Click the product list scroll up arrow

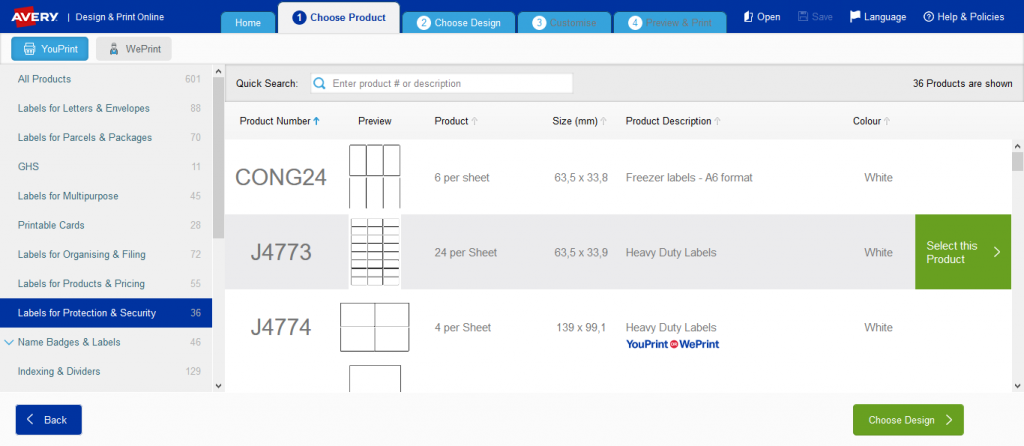click(x=1017, y=145)
